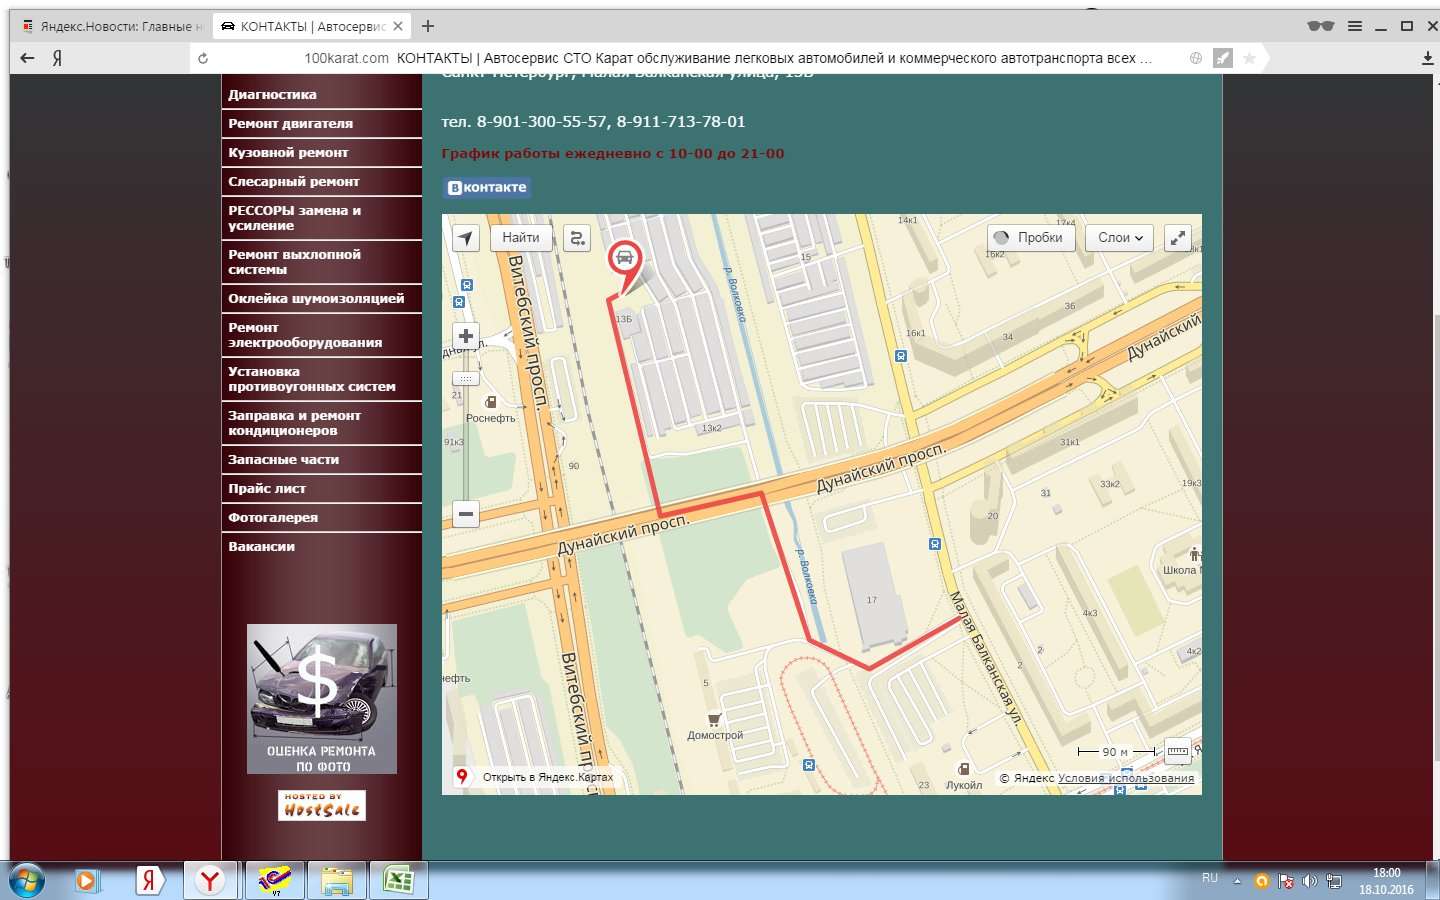Screen dimensions: 1440x900
Task: Open Фотогалерея menu item
Action: 322,518
